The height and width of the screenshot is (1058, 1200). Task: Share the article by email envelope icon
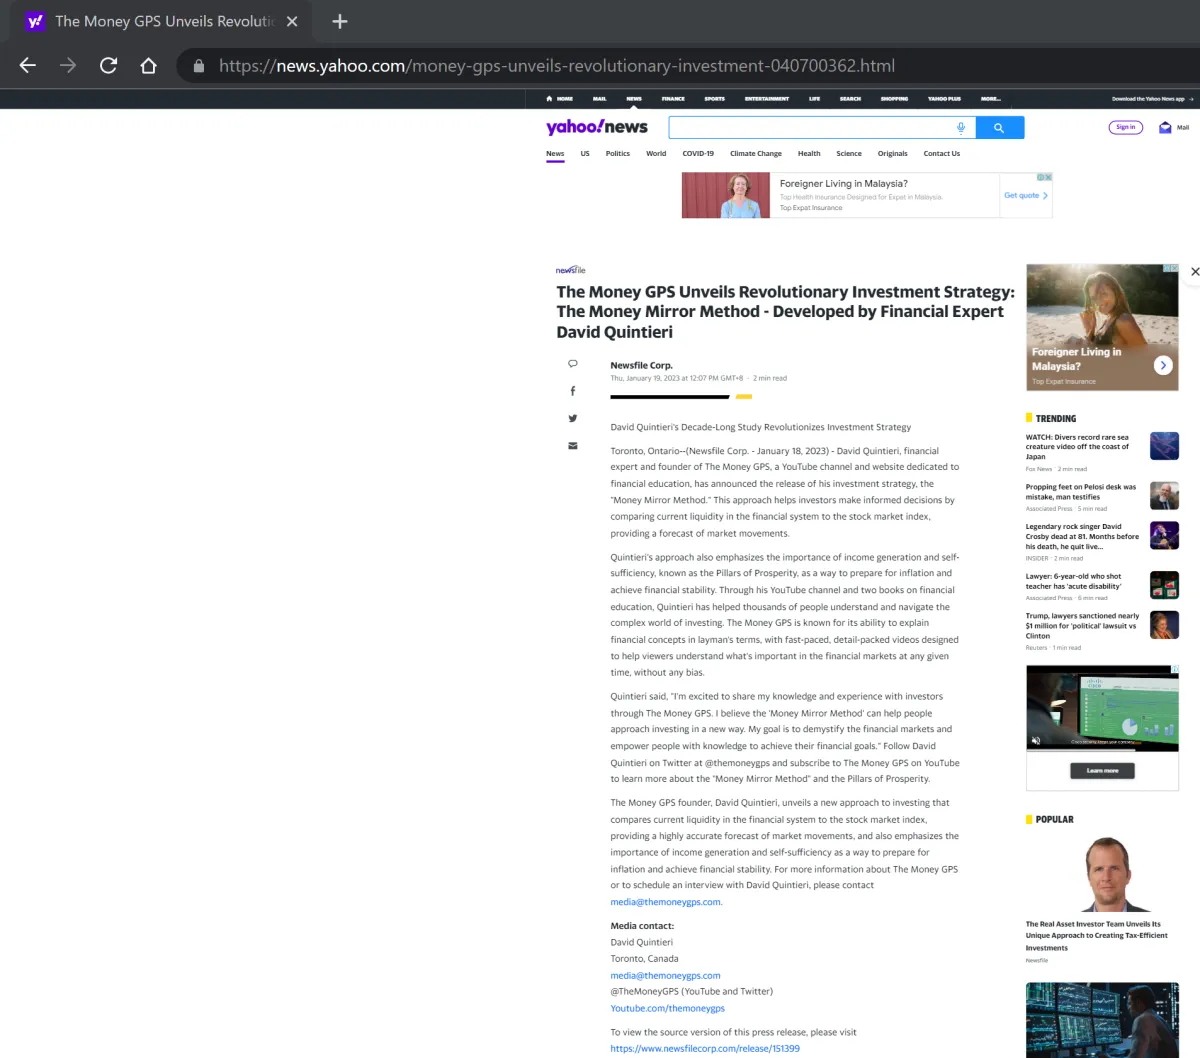pos(573,446)
